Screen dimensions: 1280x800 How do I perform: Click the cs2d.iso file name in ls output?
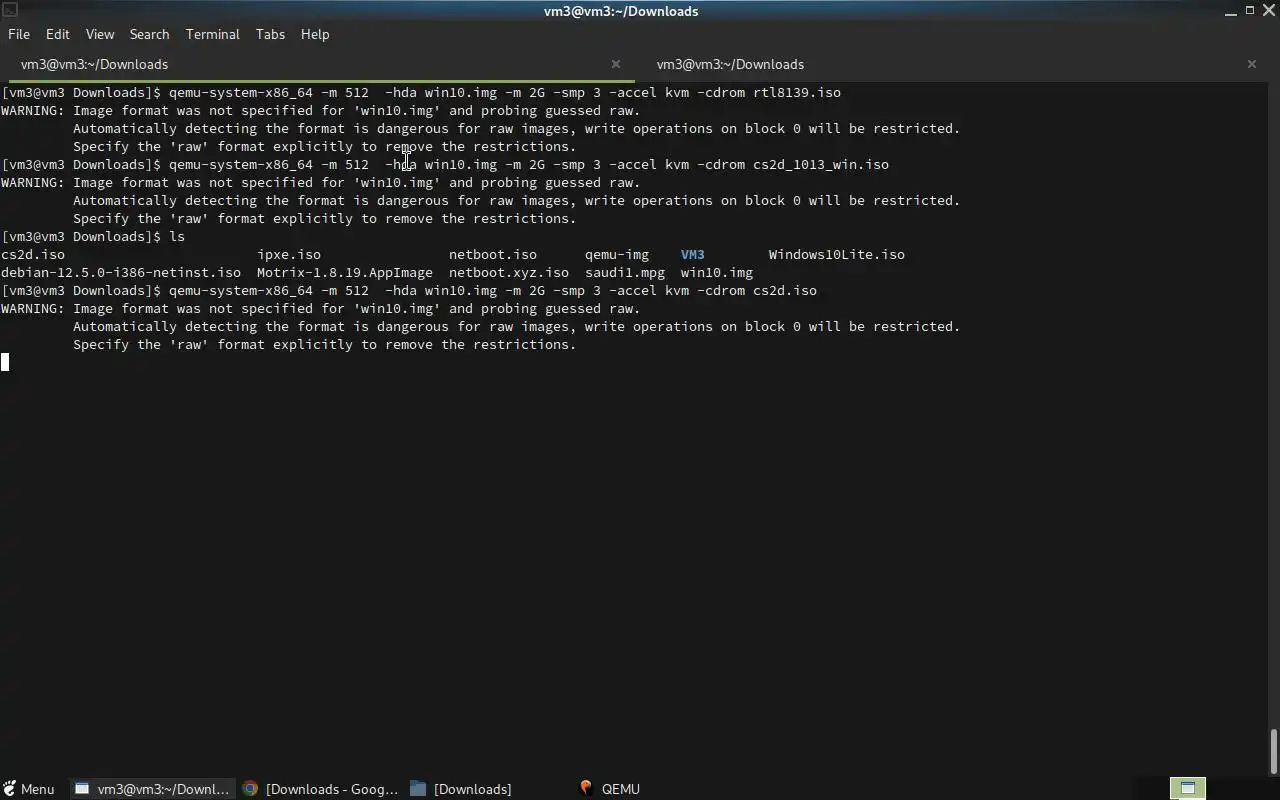point(33,254)
